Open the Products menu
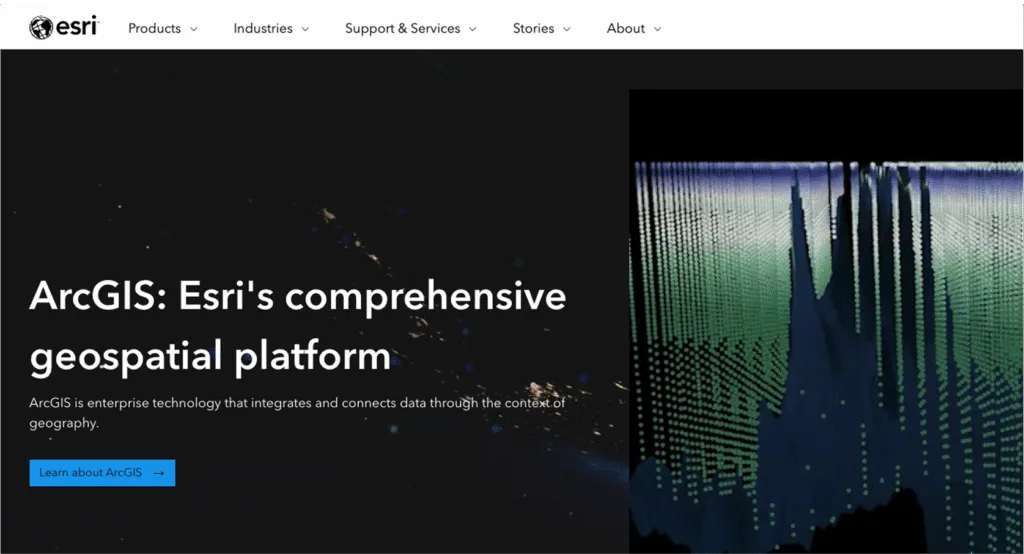 [154, 28]
